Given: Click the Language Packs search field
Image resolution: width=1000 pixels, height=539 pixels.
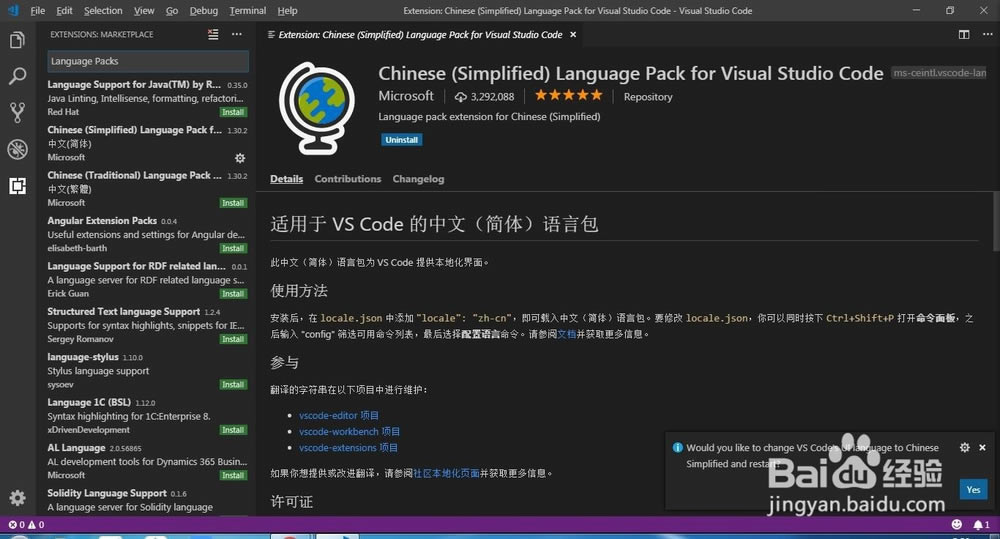Looking at the screenshot, I should [x=148, y=61].
